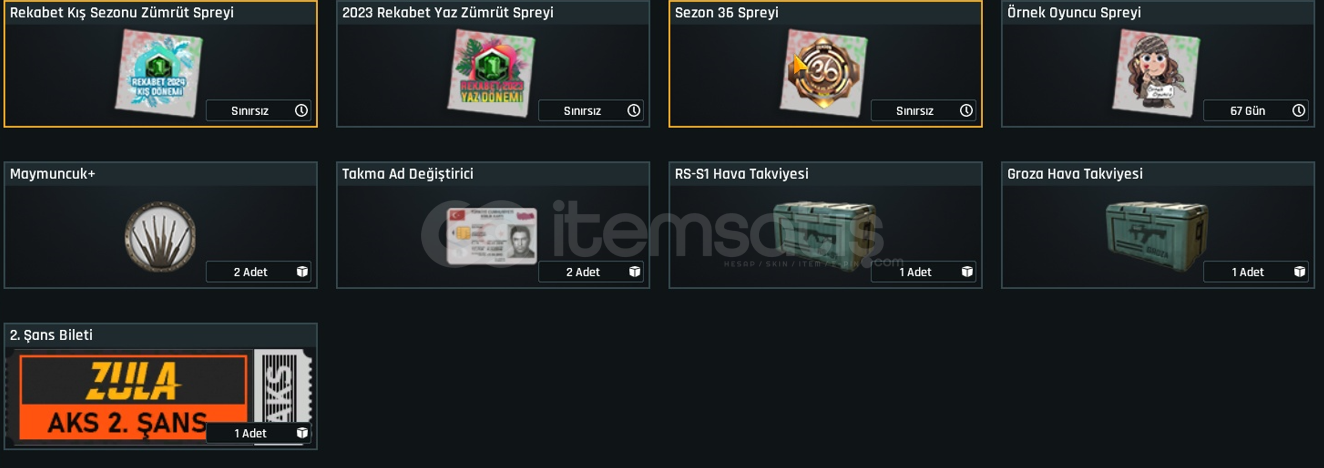Click box icon on Maymuncuk+ 2 Adet badge
1324x468 pixels.
(302, 272)
